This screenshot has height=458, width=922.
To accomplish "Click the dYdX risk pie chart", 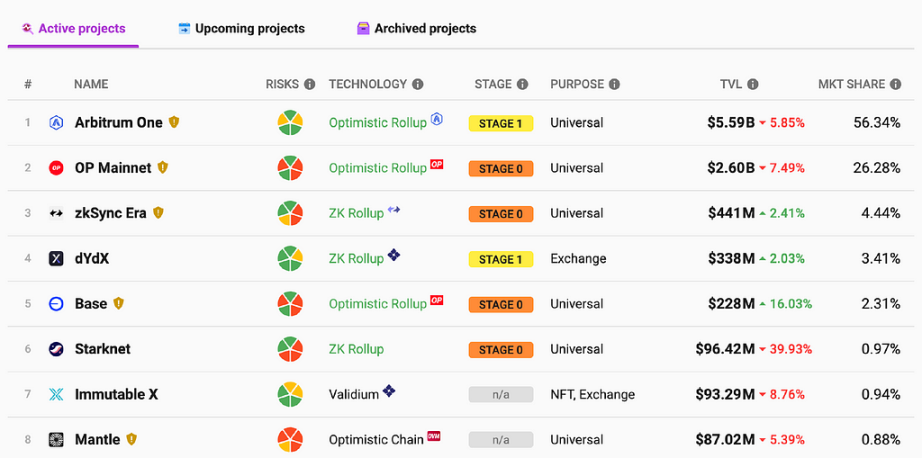I will point(290,259).
